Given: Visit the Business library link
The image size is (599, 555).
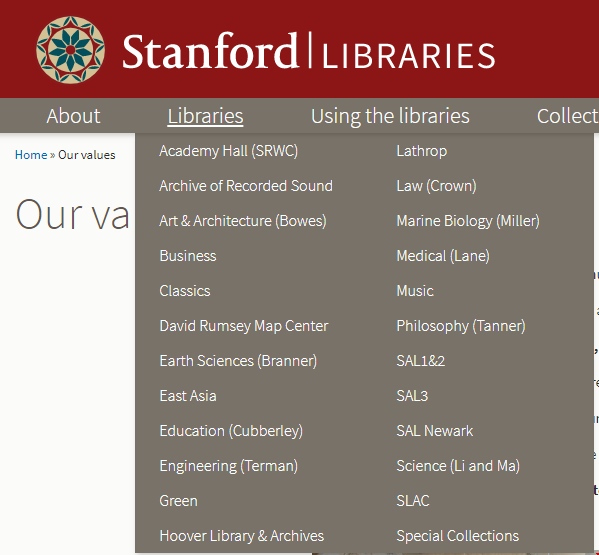Looking at the screenshot, I should click(x=188, y=256).
